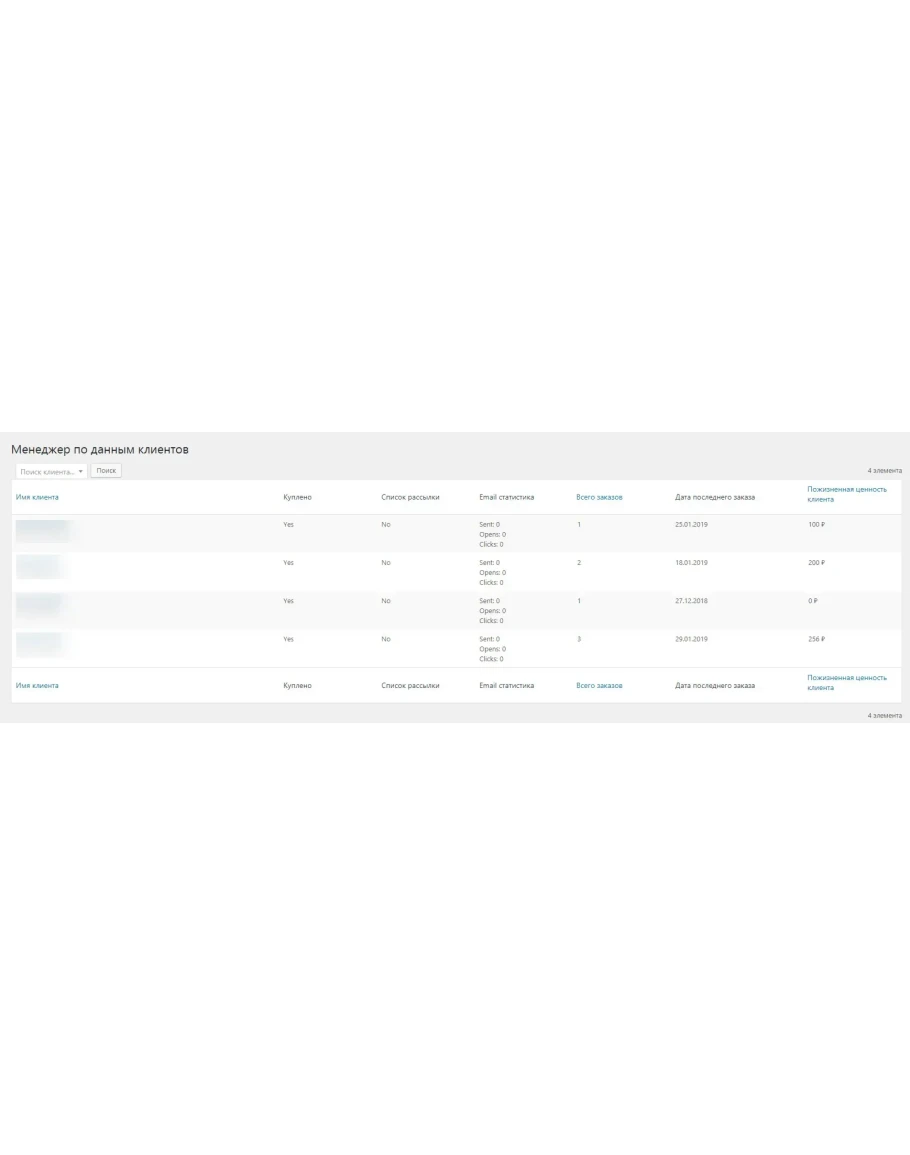The height and width of the screenshot is (1155, 910).
Task: Click Имя клиента link in table footer
Action: tap(37, 685)
